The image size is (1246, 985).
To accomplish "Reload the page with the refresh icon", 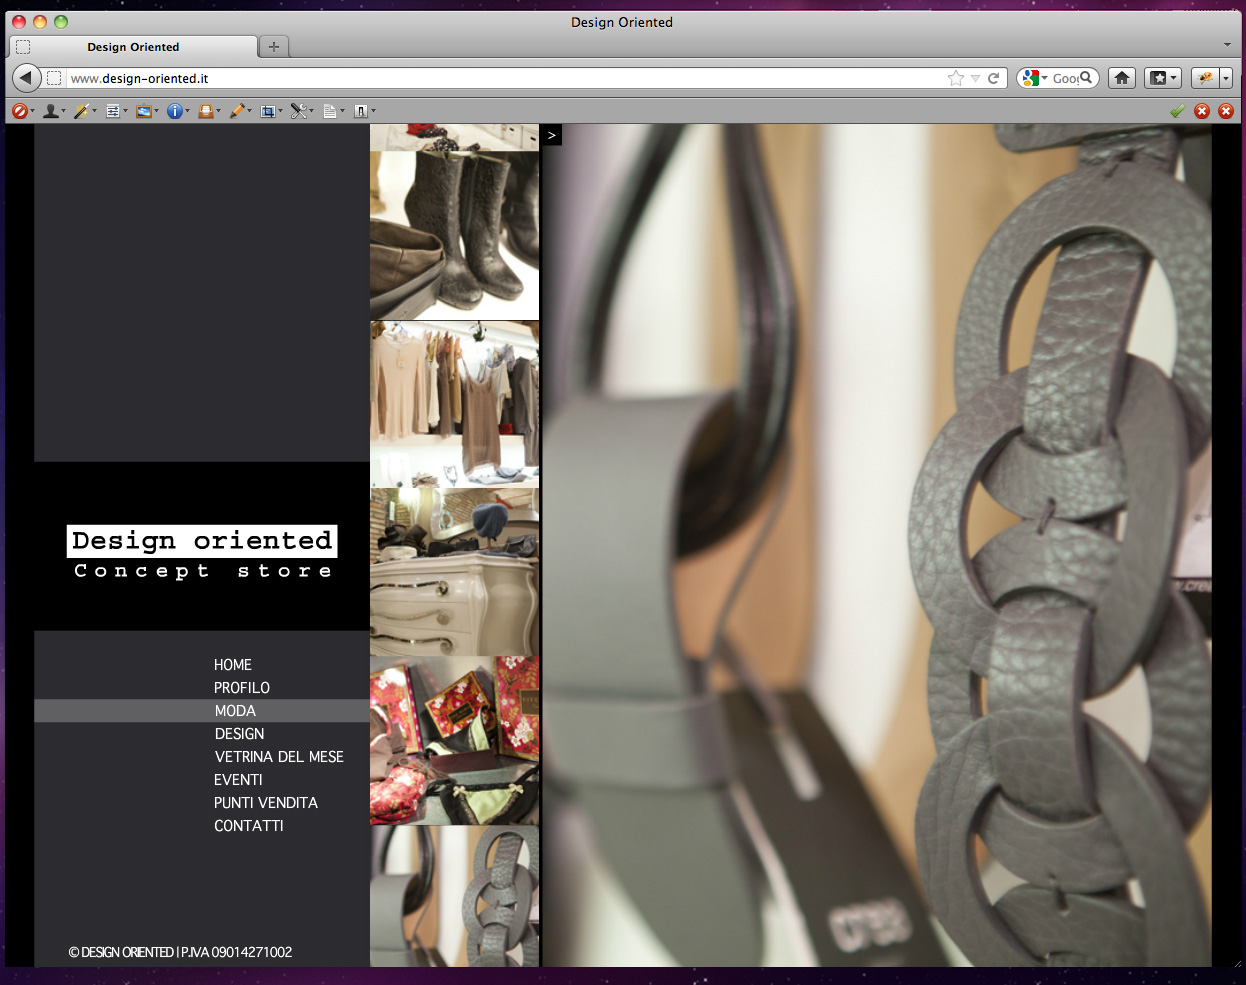I will pyautogui.click(x=993, y=78).
